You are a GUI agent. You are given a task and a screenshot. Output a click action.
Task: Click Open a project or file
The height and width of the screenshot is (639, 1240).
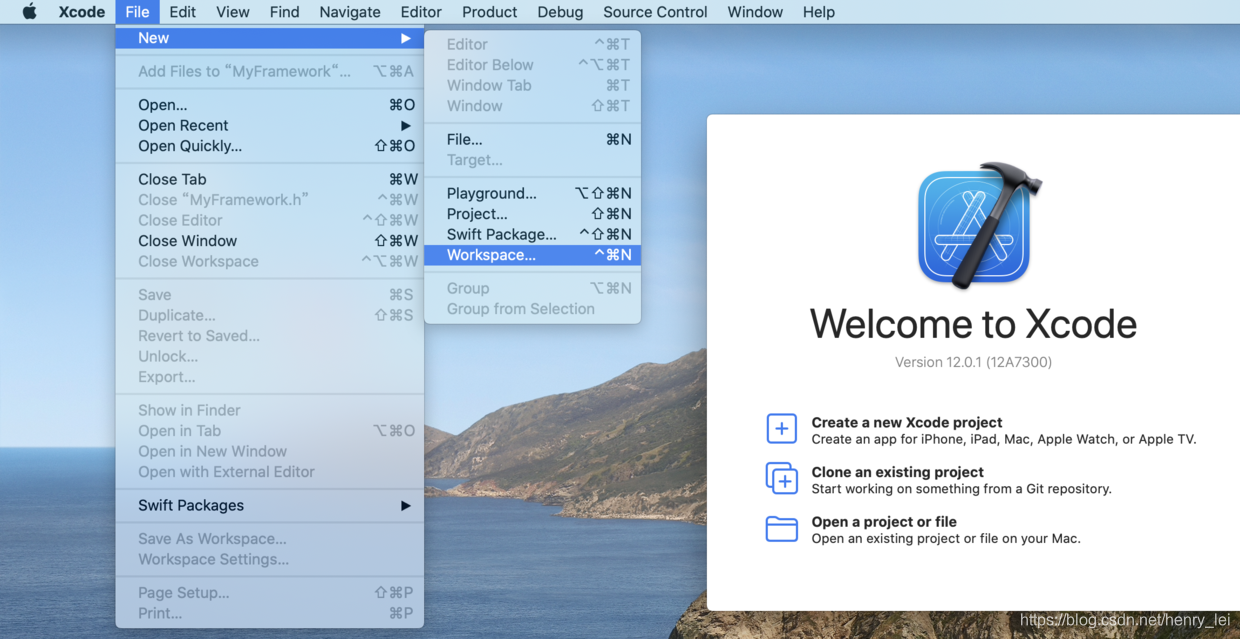[884, 522]
